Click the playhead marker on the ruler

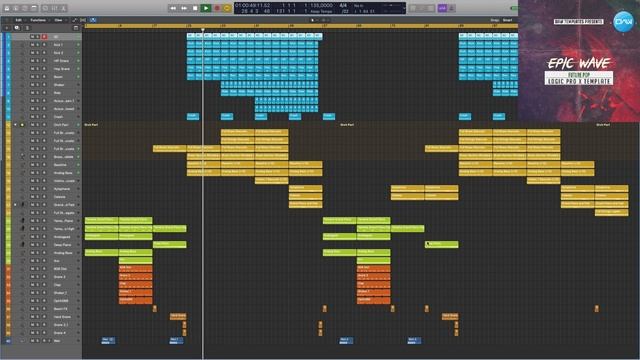click(203, 29)
